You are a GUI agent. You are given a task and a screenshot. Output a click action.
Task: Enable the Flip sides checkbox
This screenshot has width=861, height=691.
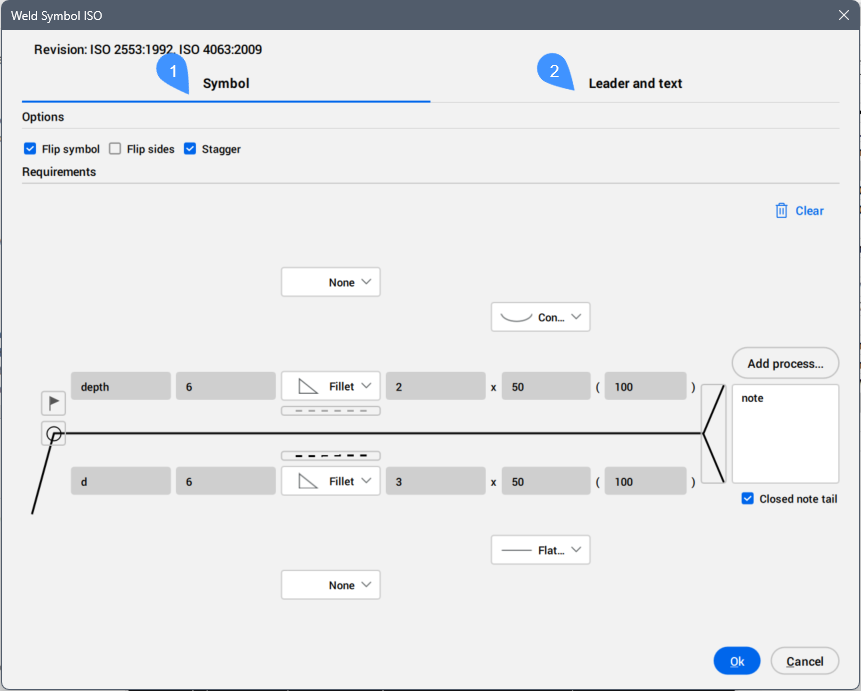click(x=116, y=149)
